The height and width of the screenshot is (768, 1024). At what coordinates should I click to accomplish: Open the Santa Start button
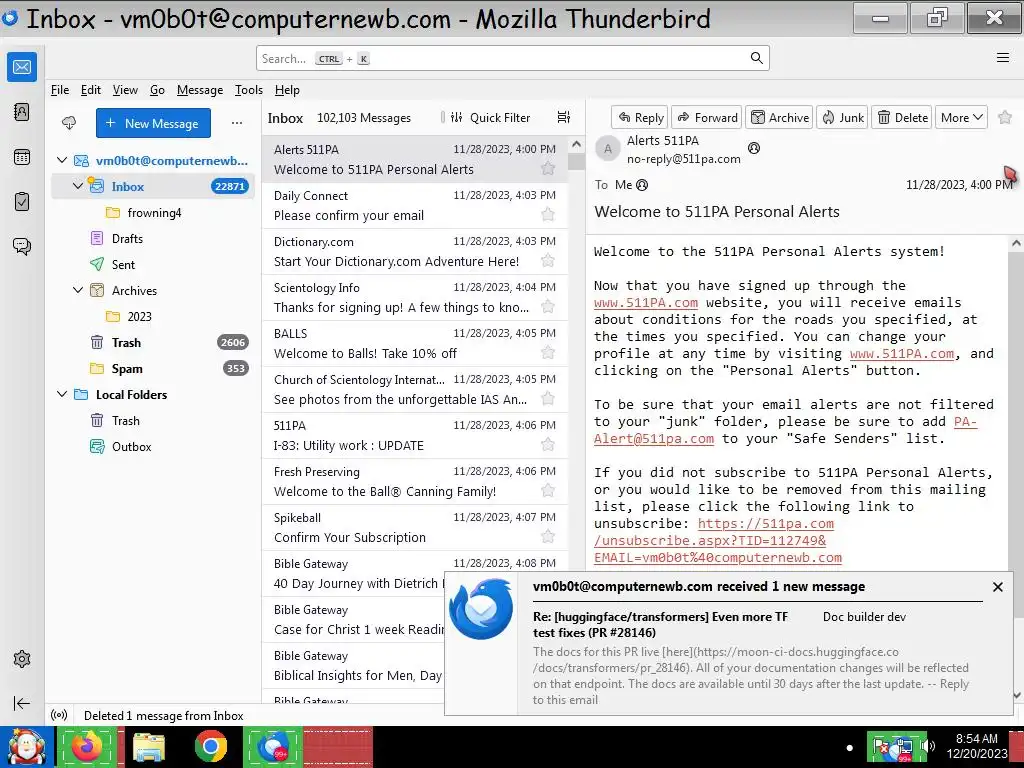pos(25,746)
